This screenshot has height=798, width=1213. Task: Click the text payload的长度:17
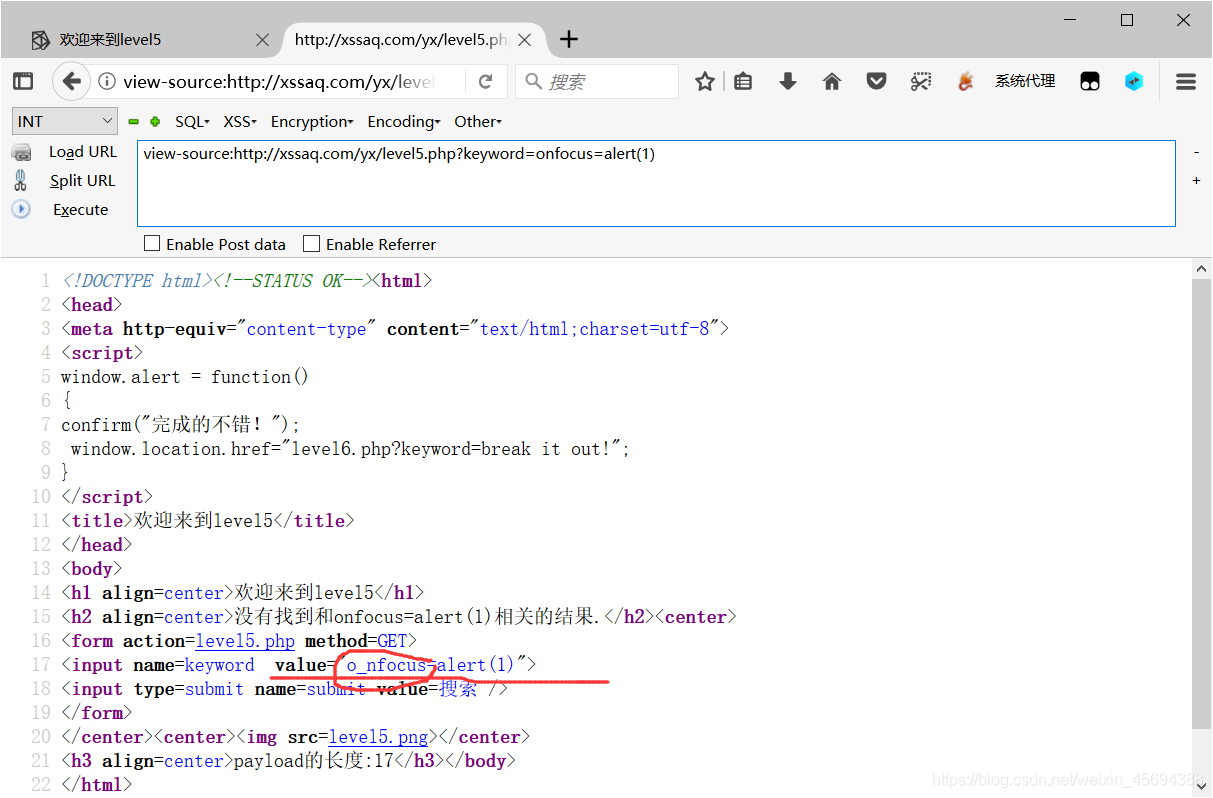307,761
